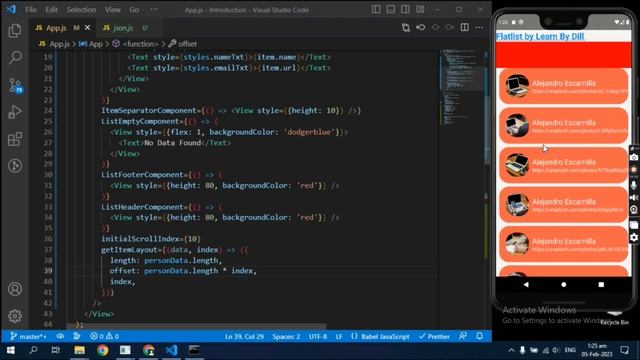Screen dimensions: 640x360
Task: Click the compare changes icon in editor toolbar
Action: (406, 27)
